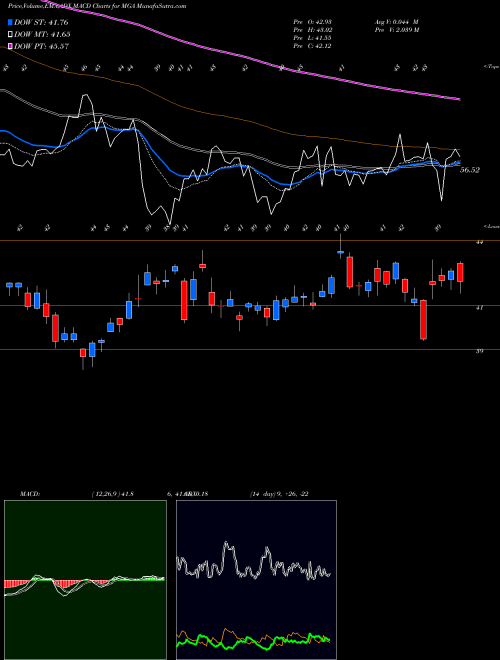
Task: Click the last red candlestick on the chart
Action: 460,272
